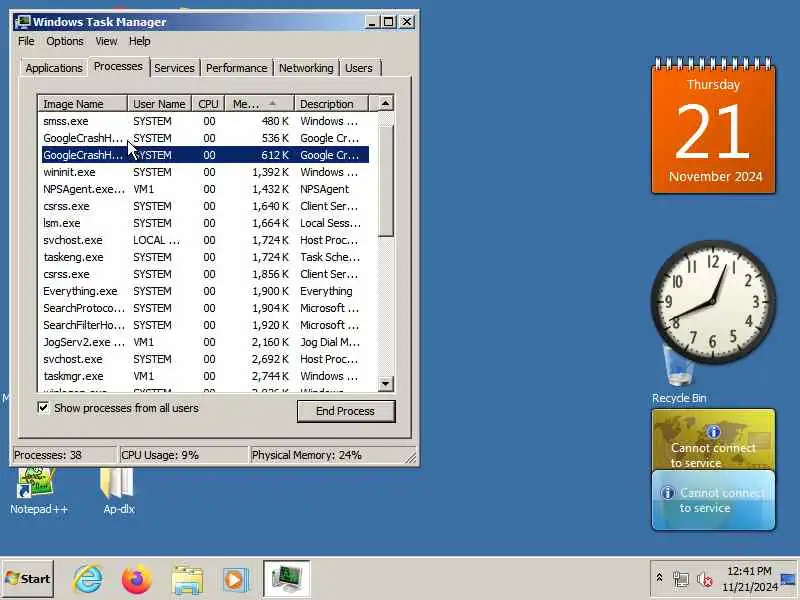Click the process list scroll up arrow

(385, 104)
